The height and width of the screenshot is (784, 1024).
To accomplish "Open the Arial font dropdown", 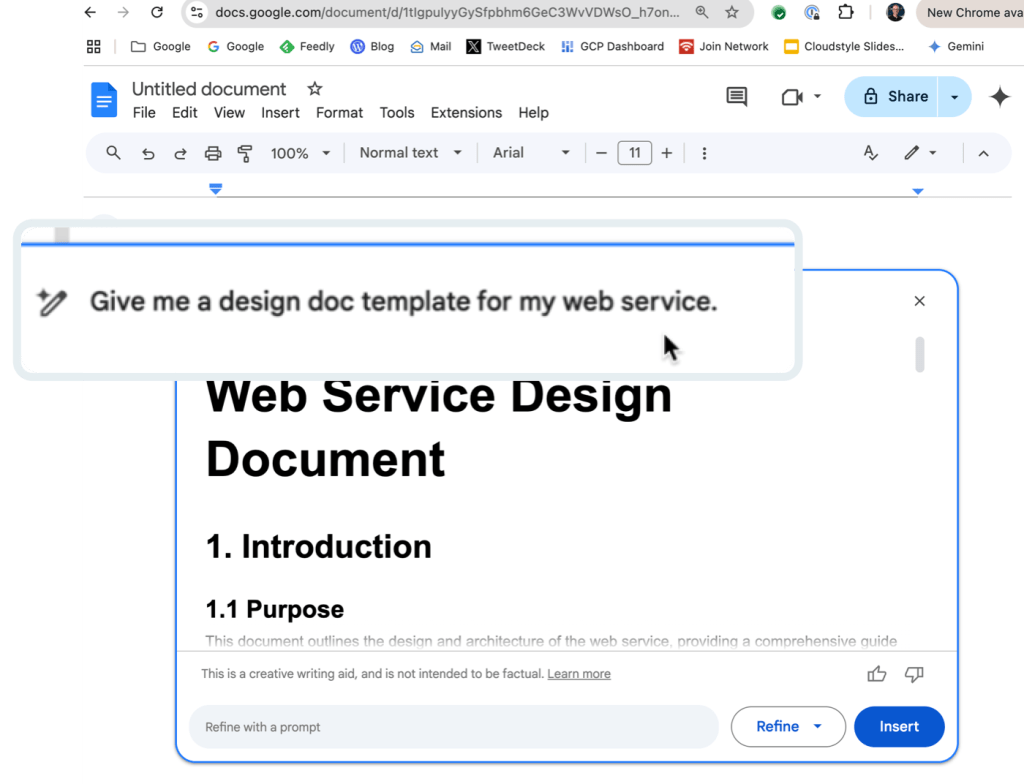I will (531, 153).
